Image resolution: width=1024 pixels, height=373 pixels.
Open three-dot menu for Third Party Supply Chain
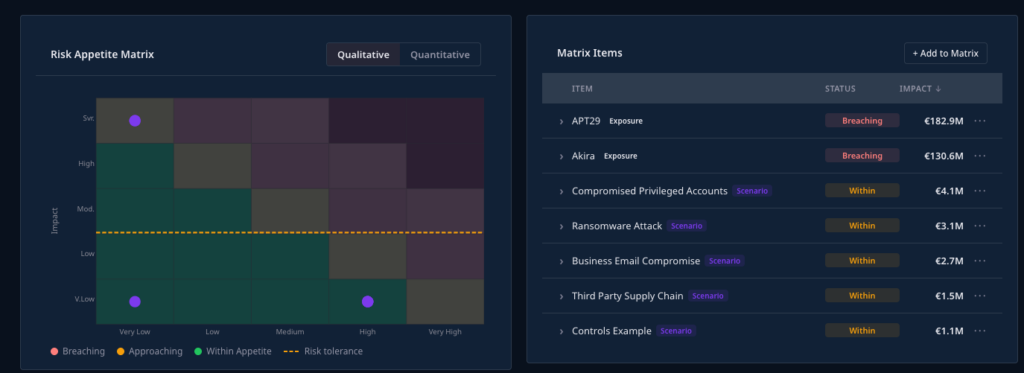pos(979,296)
